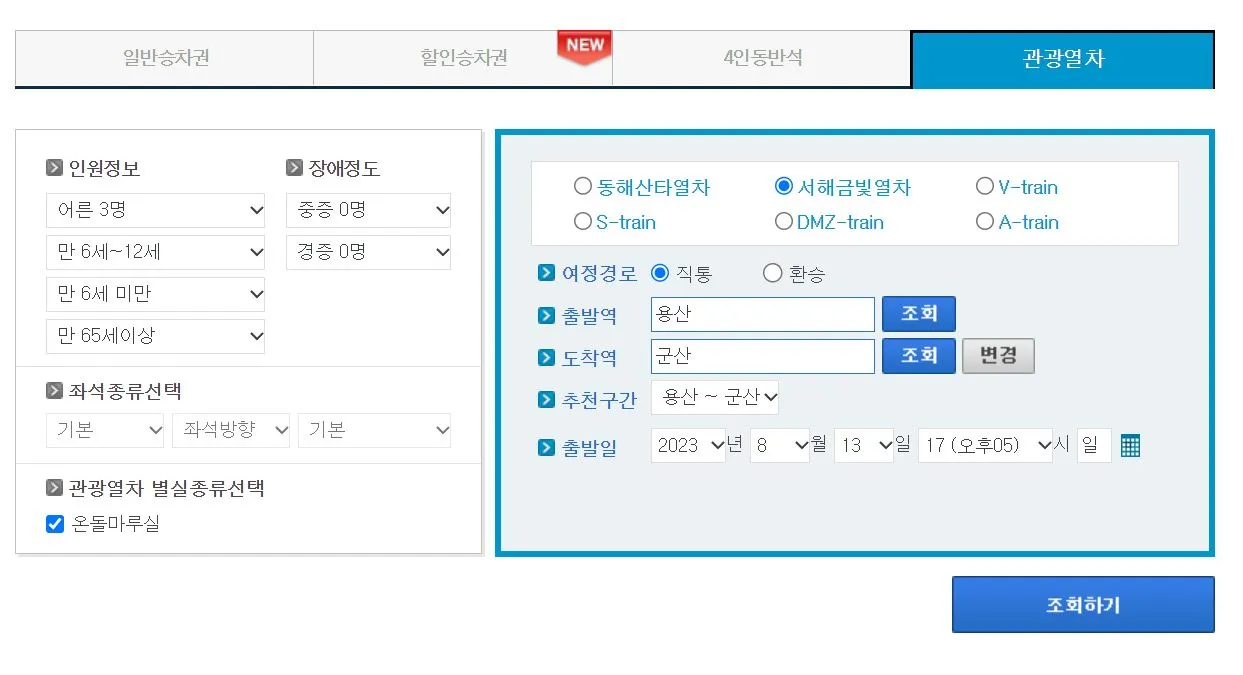Image resolution: width=1243 pixels, height=675 pixels.
Task: Switch to the 일반승차권 tab
Action: pos(164,59)
